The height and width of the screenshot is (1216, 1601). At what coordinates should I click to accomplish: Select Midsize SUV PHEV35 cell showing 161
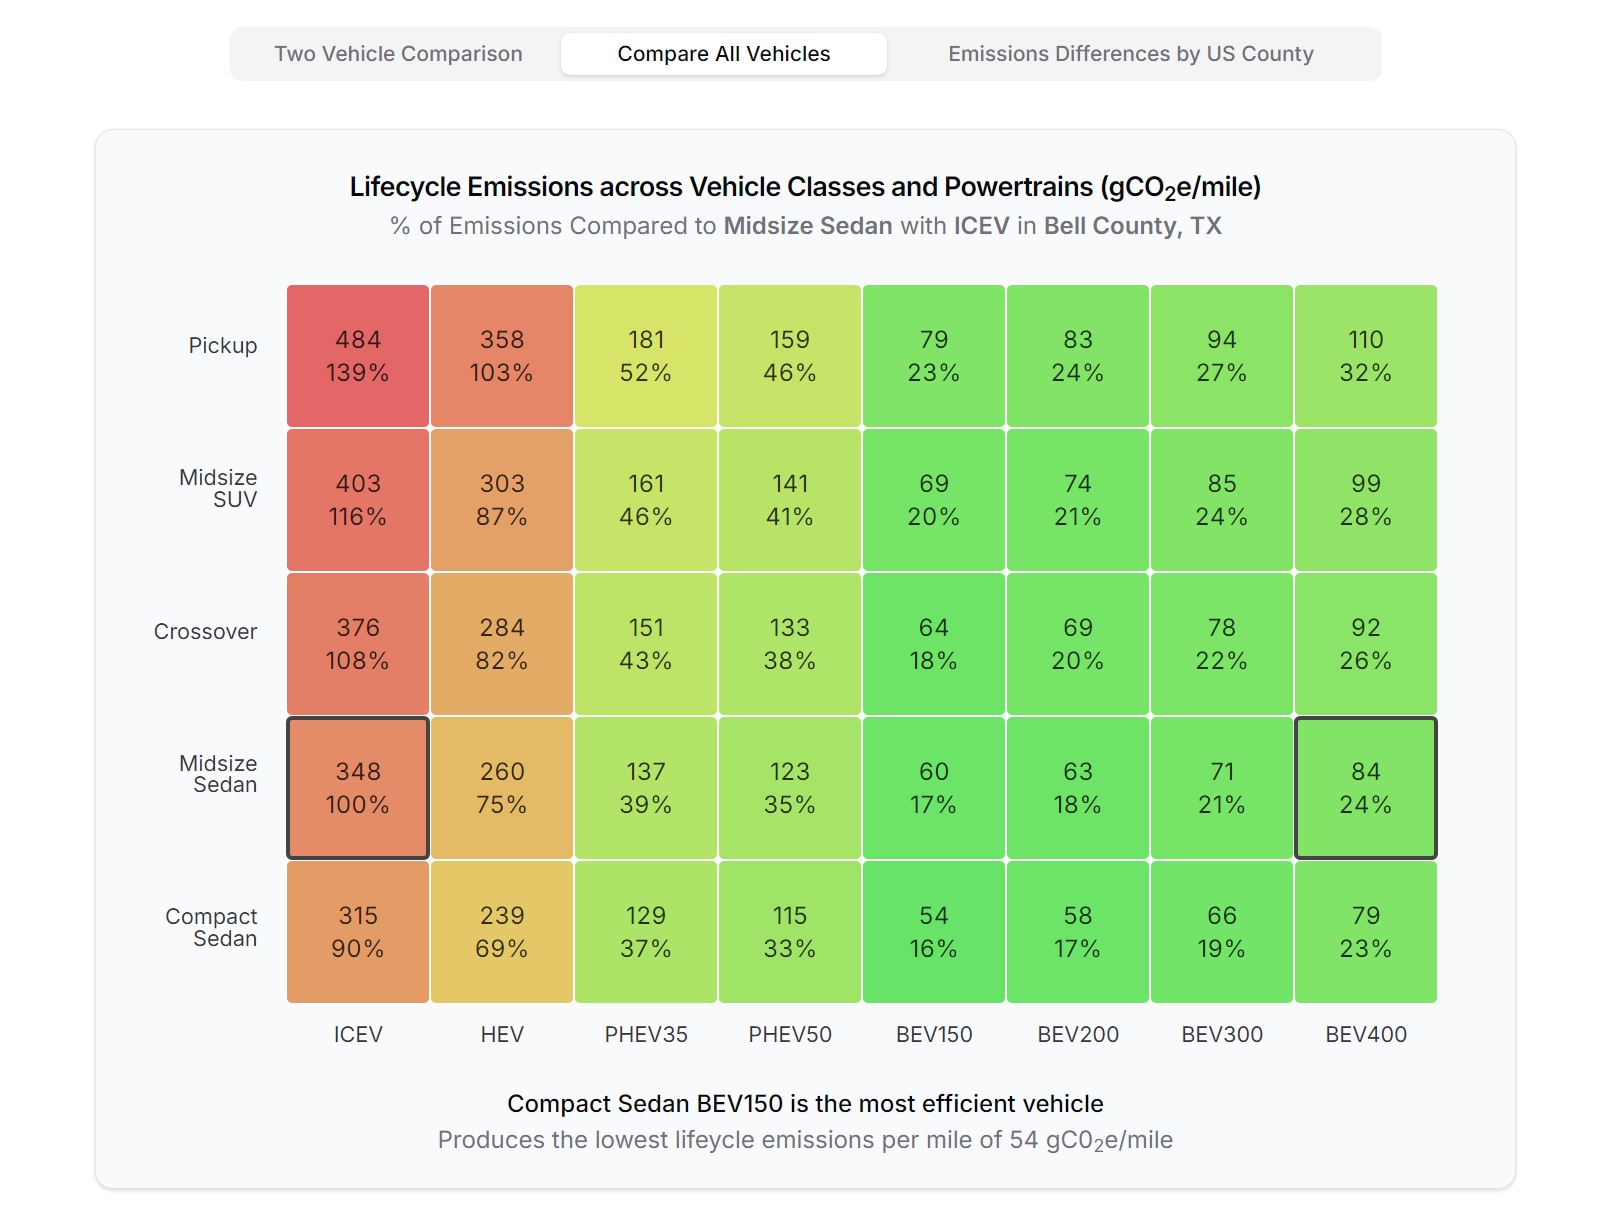(646, 500)
